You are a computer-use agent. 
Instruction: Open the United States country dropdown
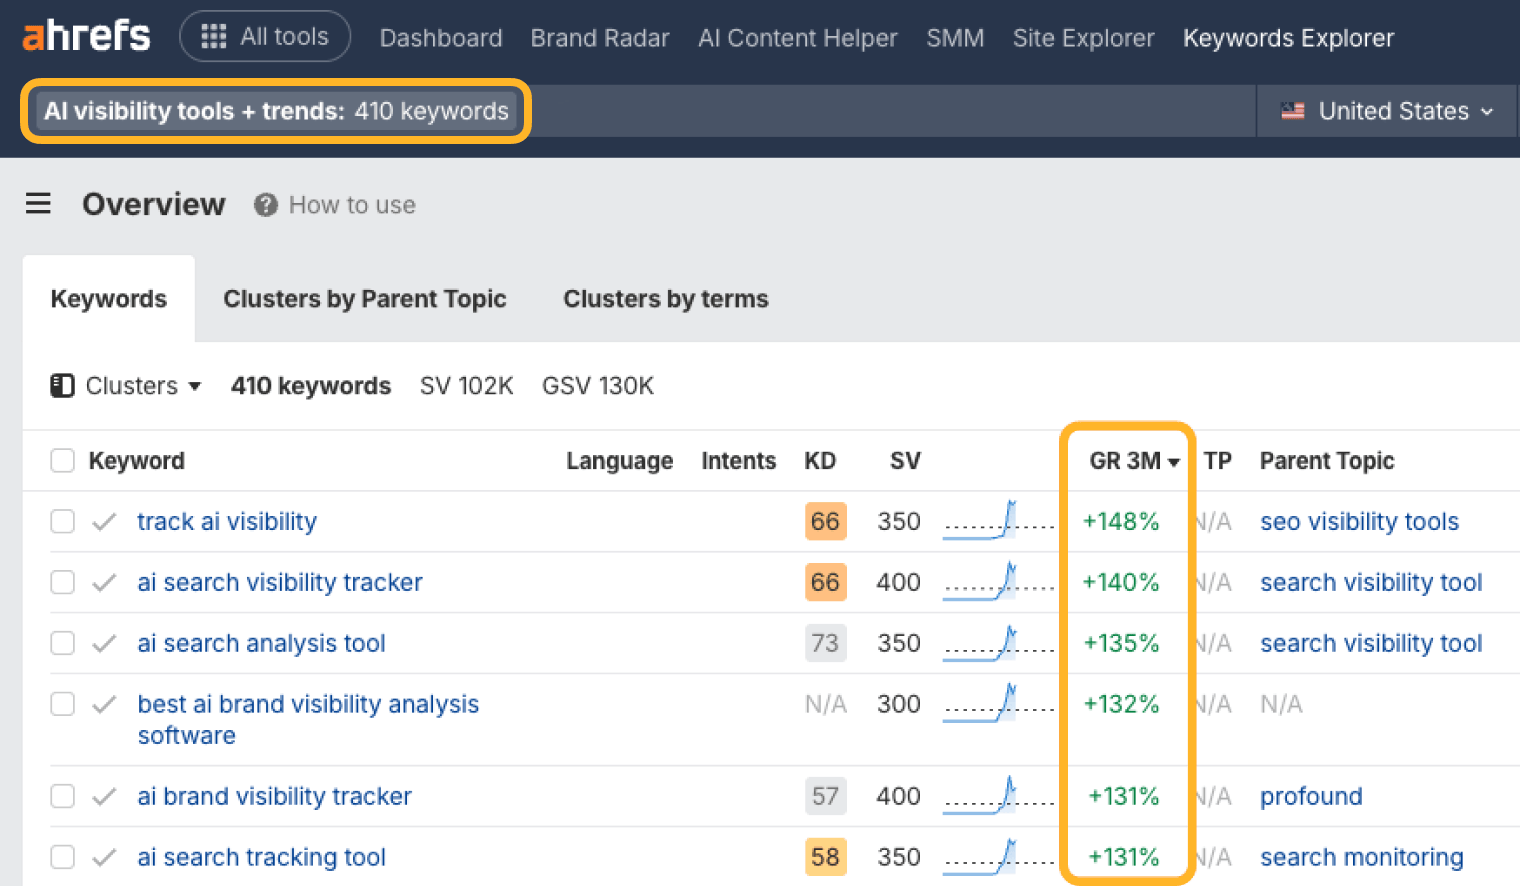pos(1387,111)
